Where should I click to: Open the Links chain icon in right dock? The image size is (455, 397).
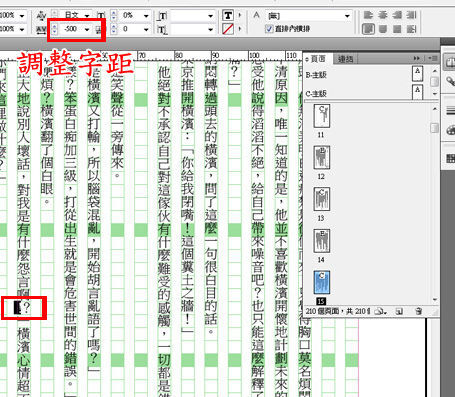click(x=451, y=80)
